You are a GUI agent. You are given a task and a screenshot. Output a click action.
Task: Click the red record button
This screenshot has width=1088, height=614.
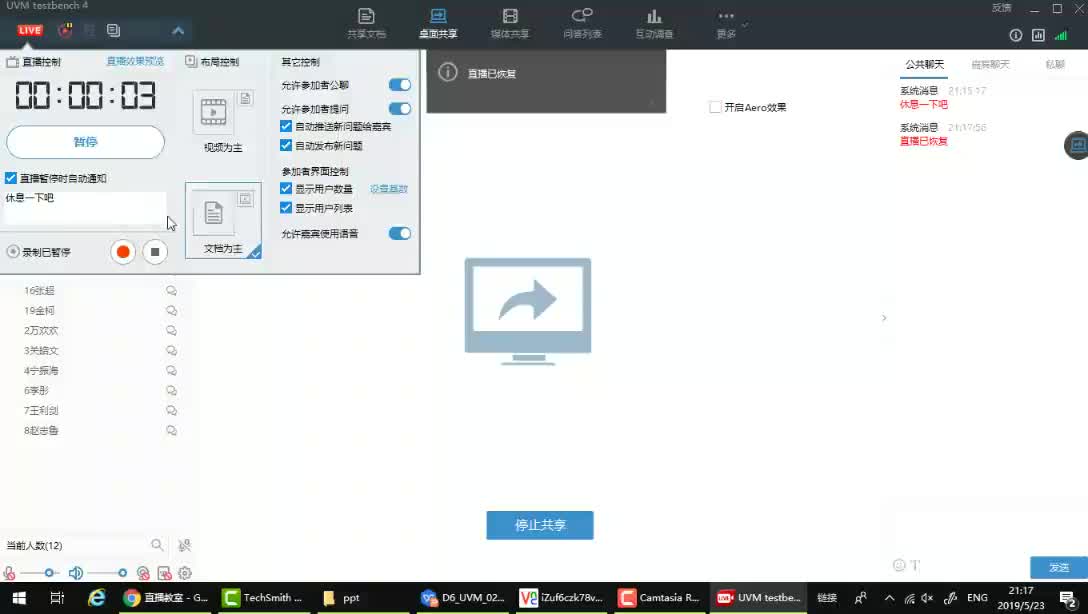[123, 252]
